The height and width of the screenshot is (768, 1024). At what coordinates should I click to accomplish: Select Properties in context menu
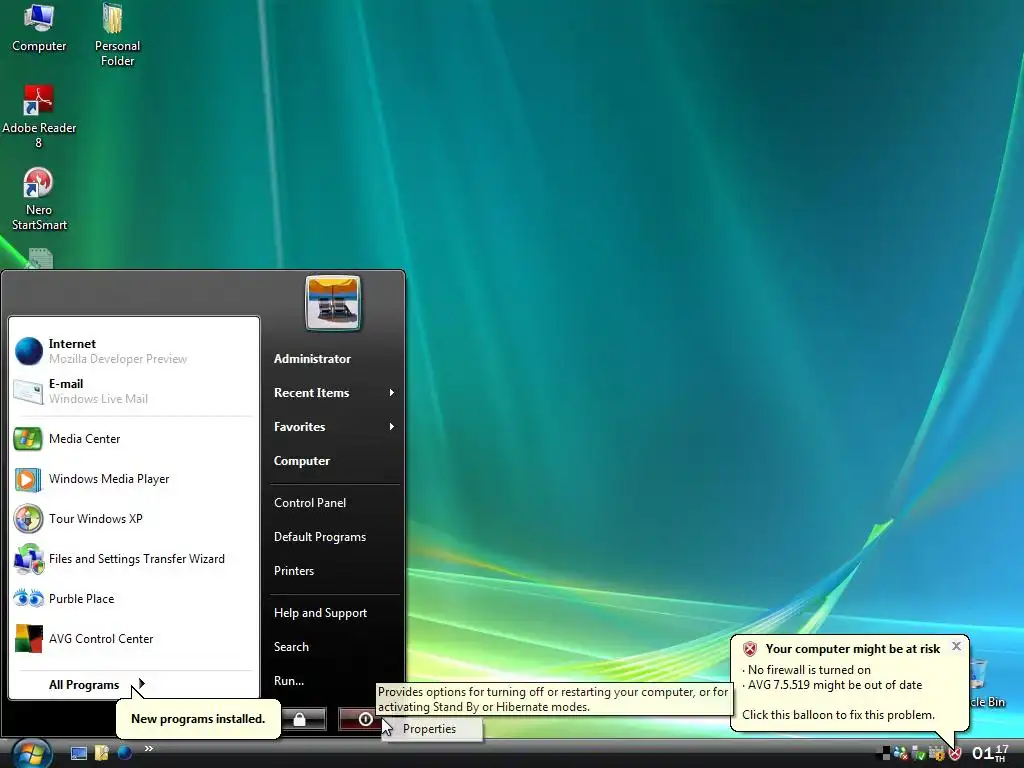click(x=432, y=729)
